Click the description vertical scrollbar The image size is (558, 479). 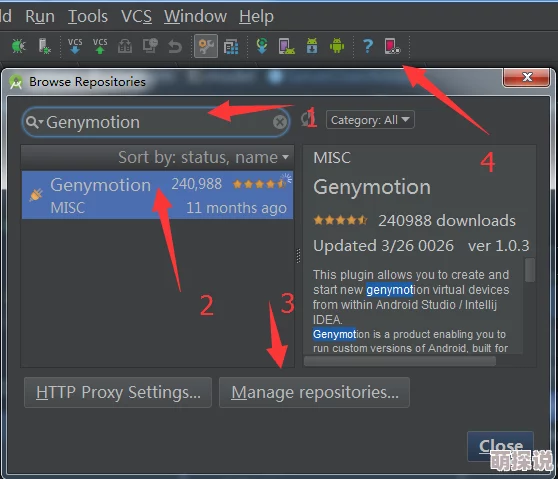click(530, 270)
